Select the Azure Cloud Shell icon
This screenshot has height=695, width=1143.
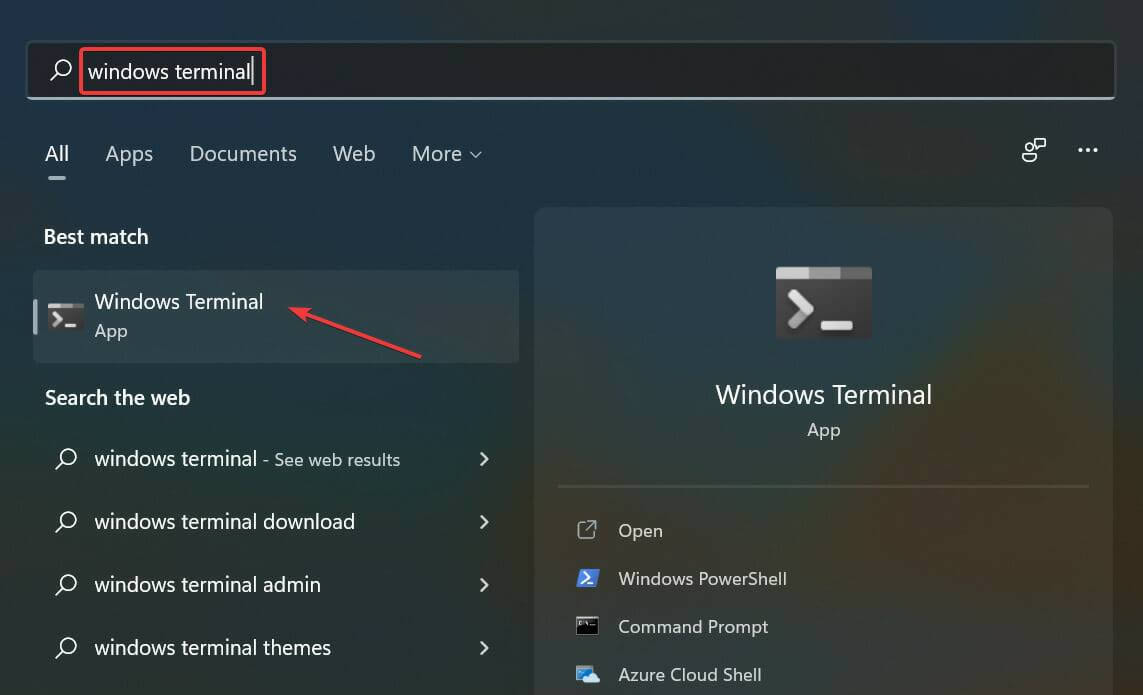click(x=589, y=674)
